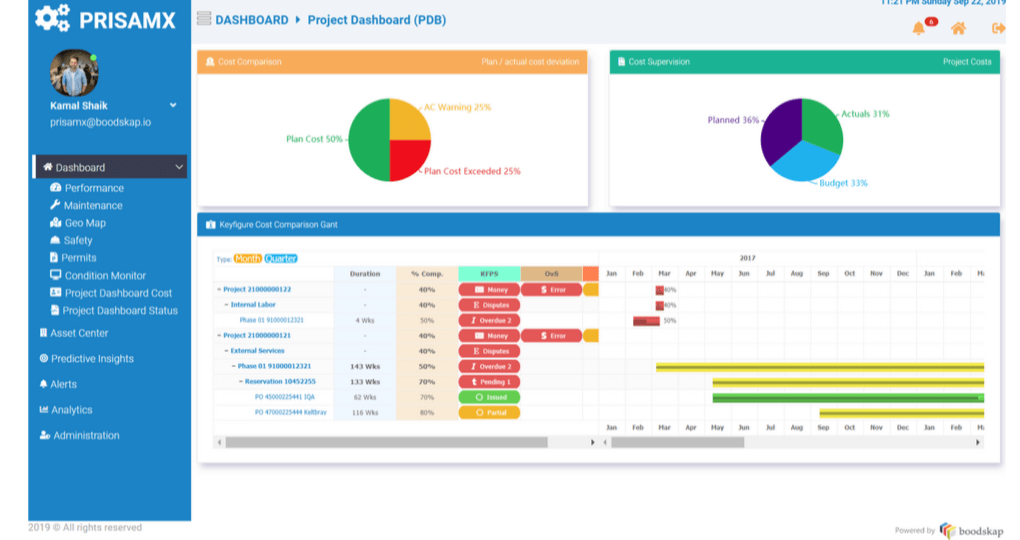Click the Keyfigure Cost Comparison Gant icon

point(210,224)
